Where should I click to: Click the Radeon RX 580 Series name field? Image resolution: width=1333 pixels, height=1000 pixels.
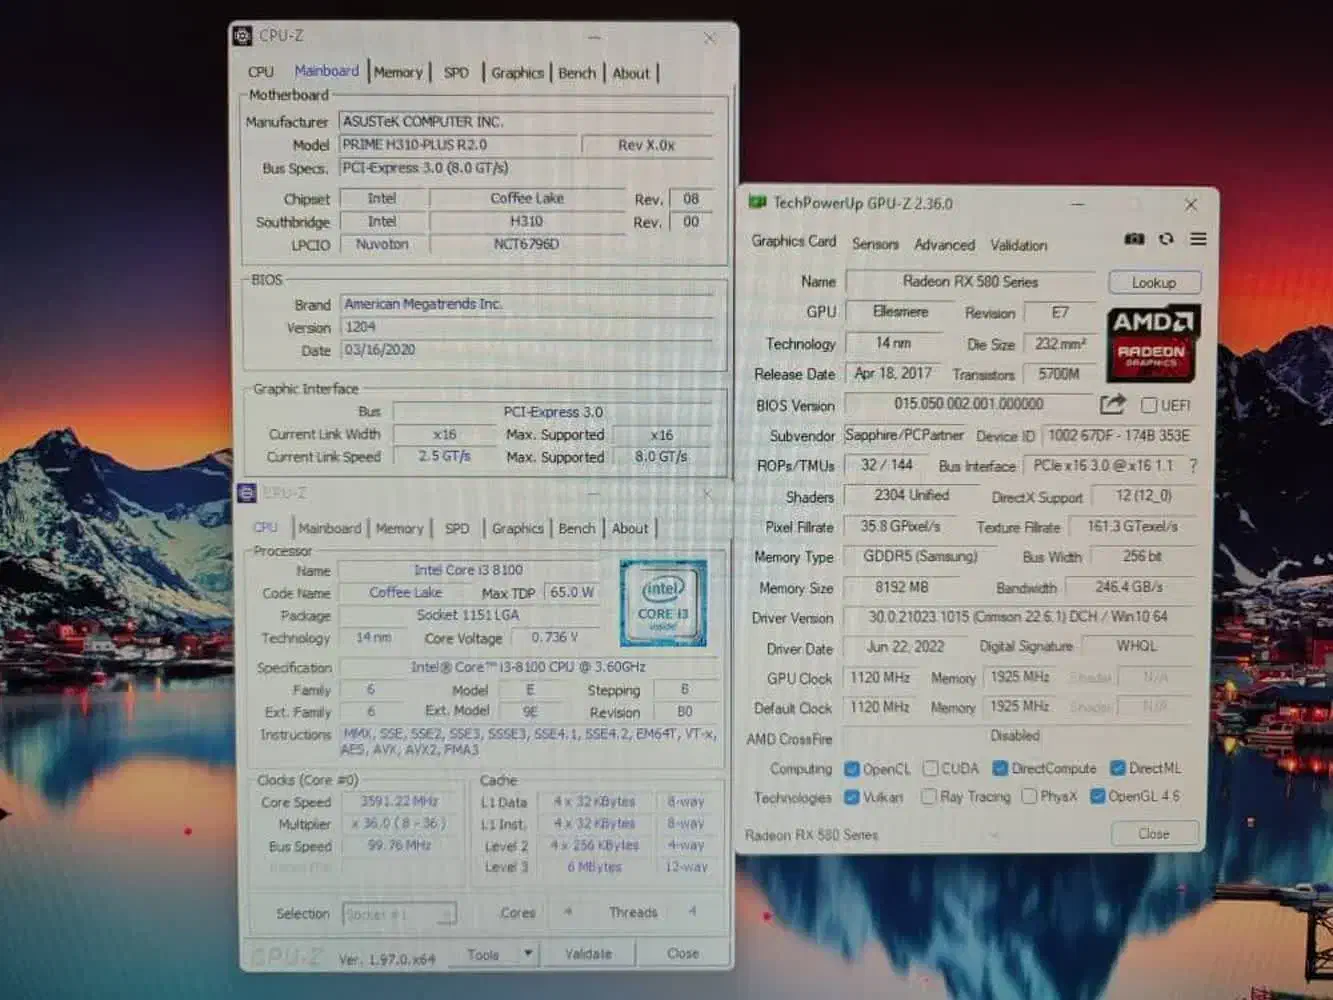(970, 282)
